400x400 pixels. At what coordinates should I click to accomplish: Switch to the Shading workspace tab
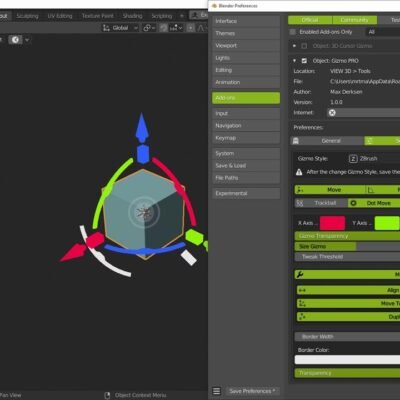pyautogui.click(x=132, y=16)
